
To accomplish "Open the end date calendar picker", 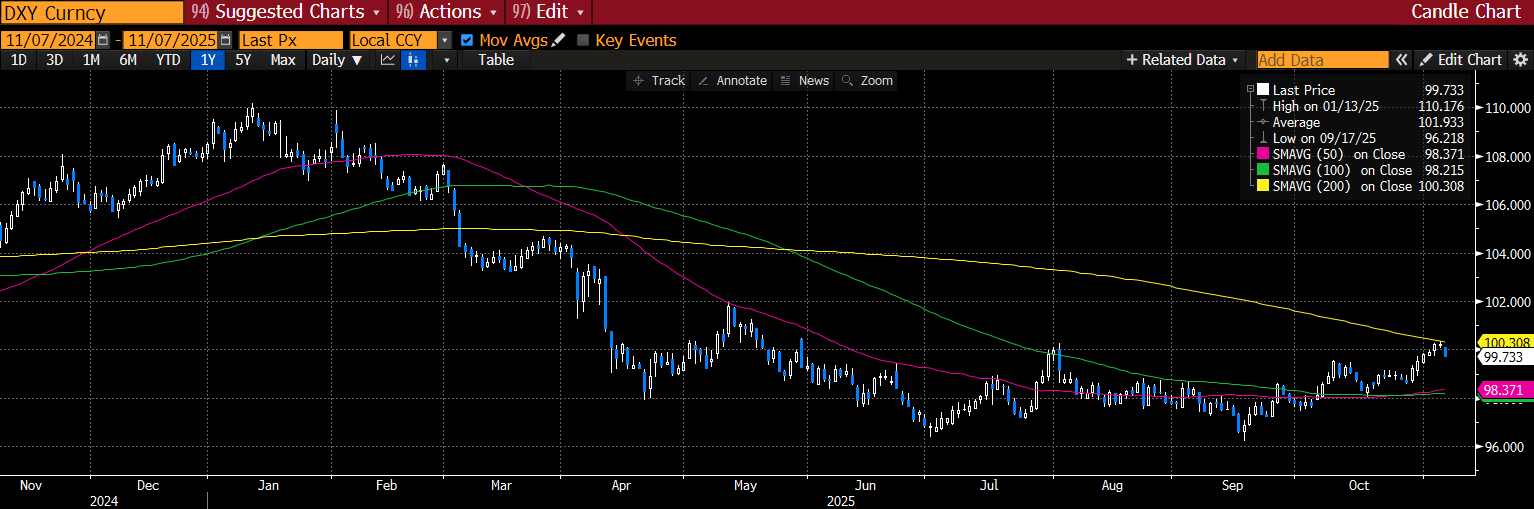I will [225, 40].
